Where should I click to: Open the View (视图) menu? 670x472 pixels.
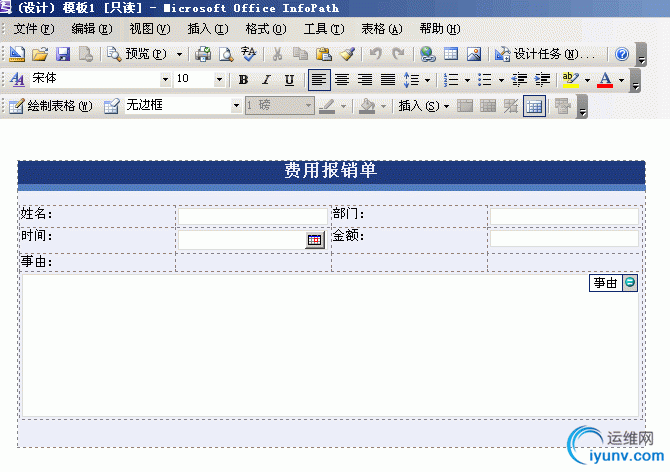tap(150, 29)
